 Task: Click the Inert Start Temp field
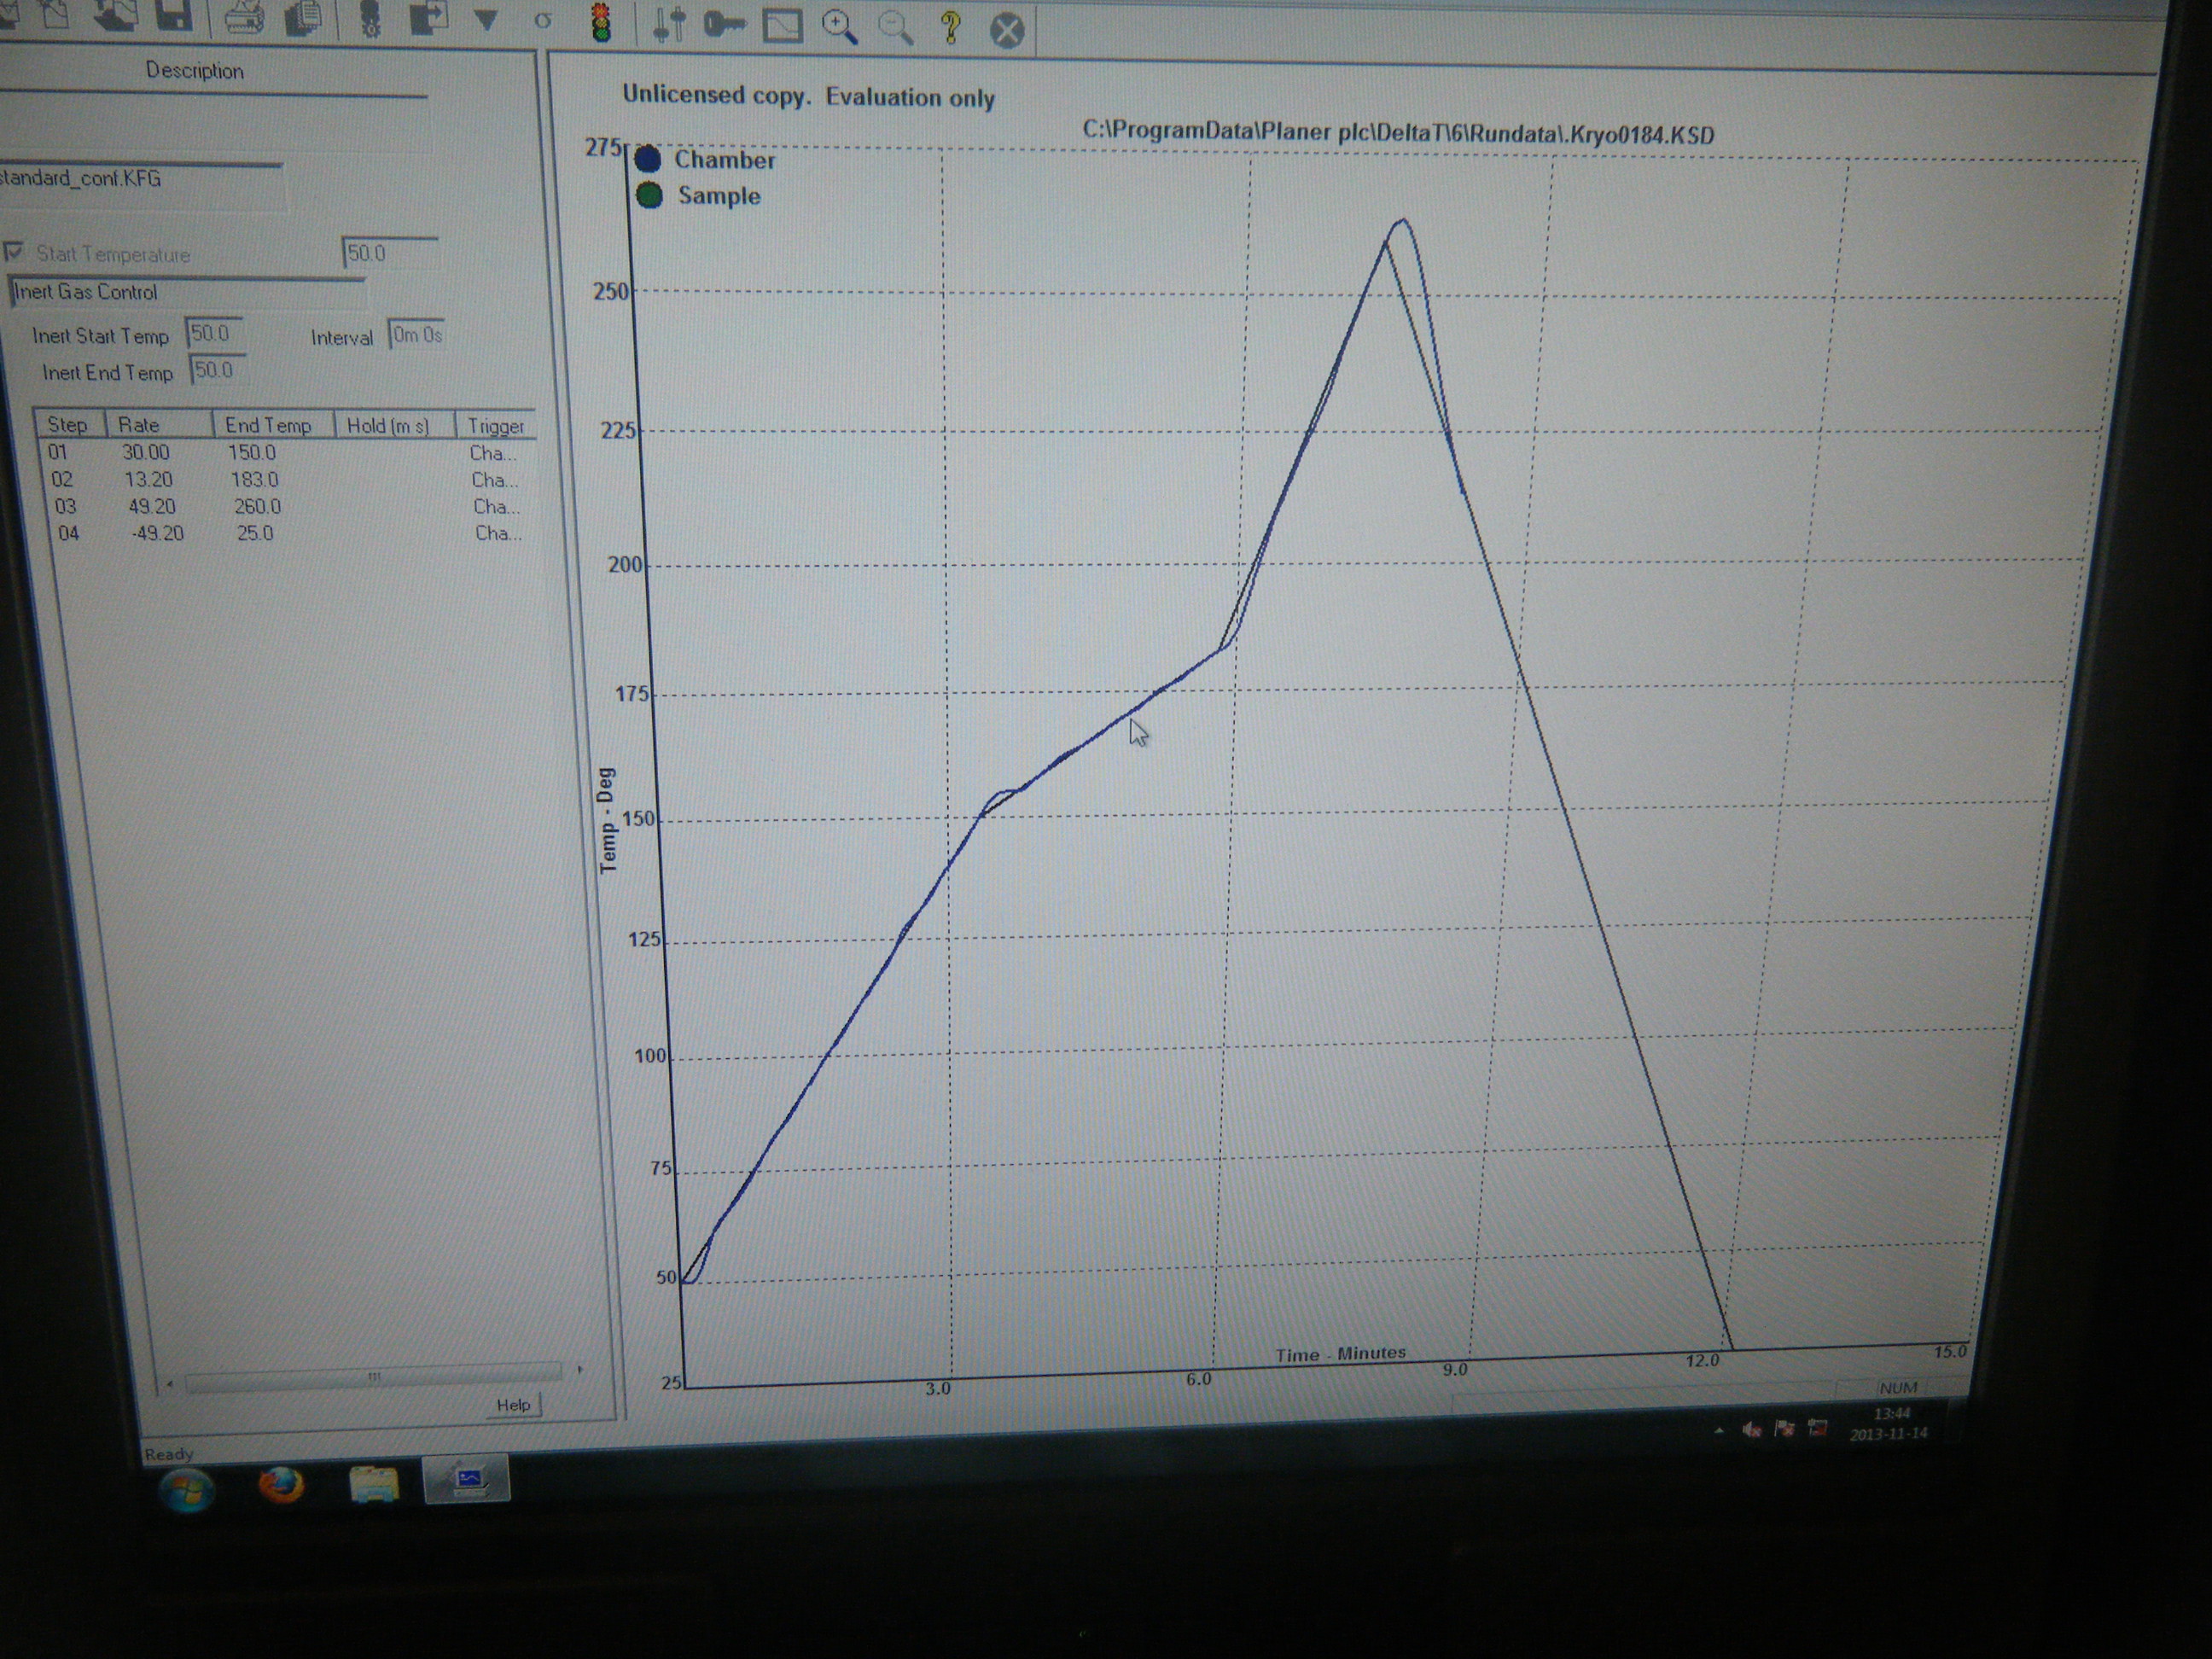coord(214,333)
